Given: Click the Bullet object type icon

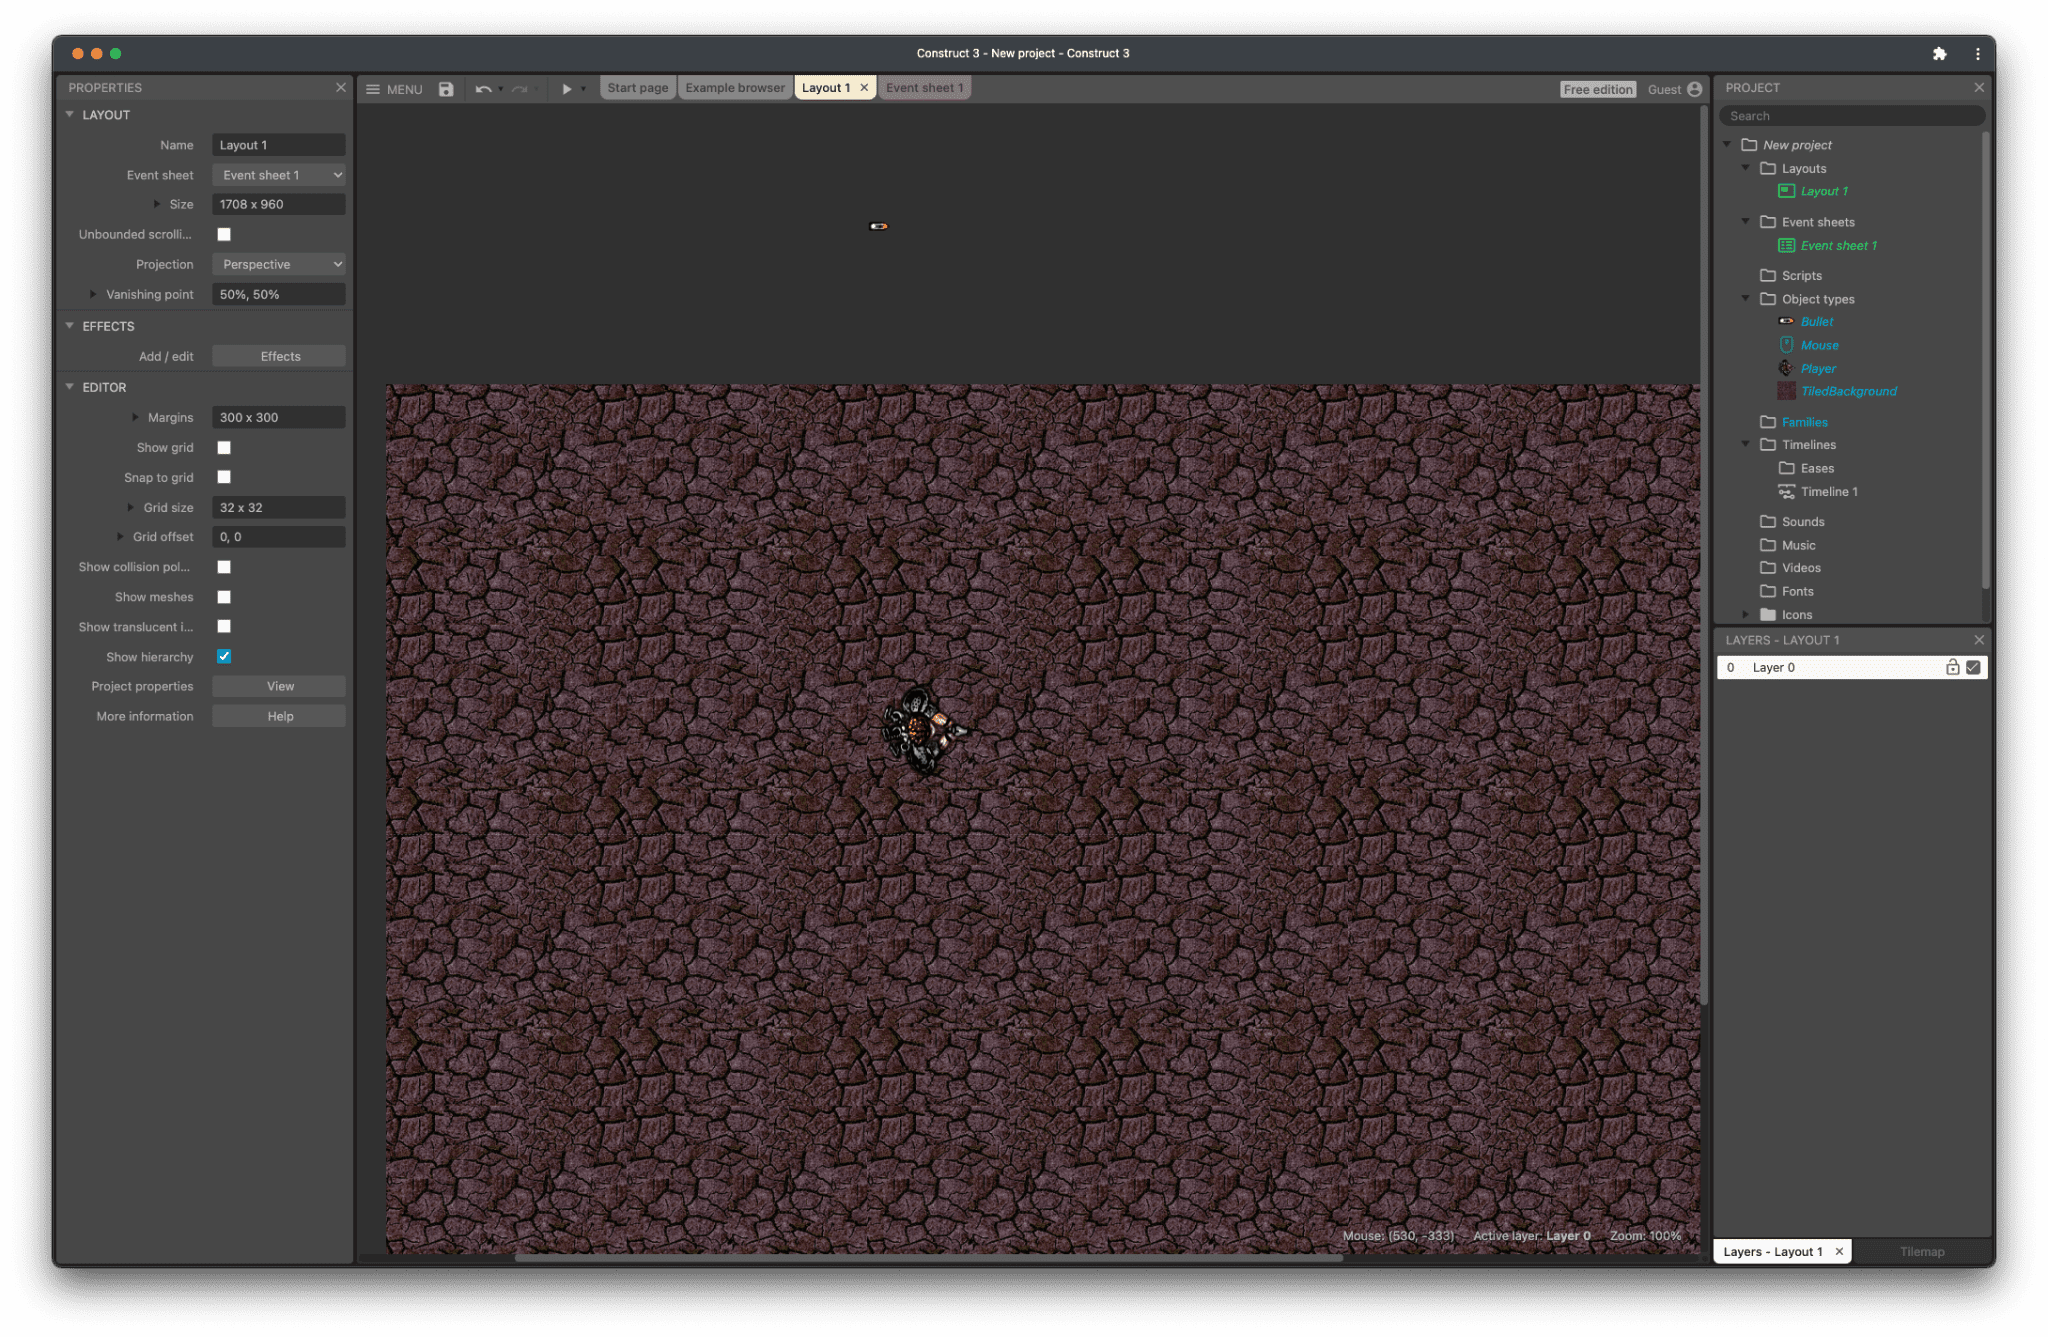Looking at the screenshot, I should click(1787, 321).
